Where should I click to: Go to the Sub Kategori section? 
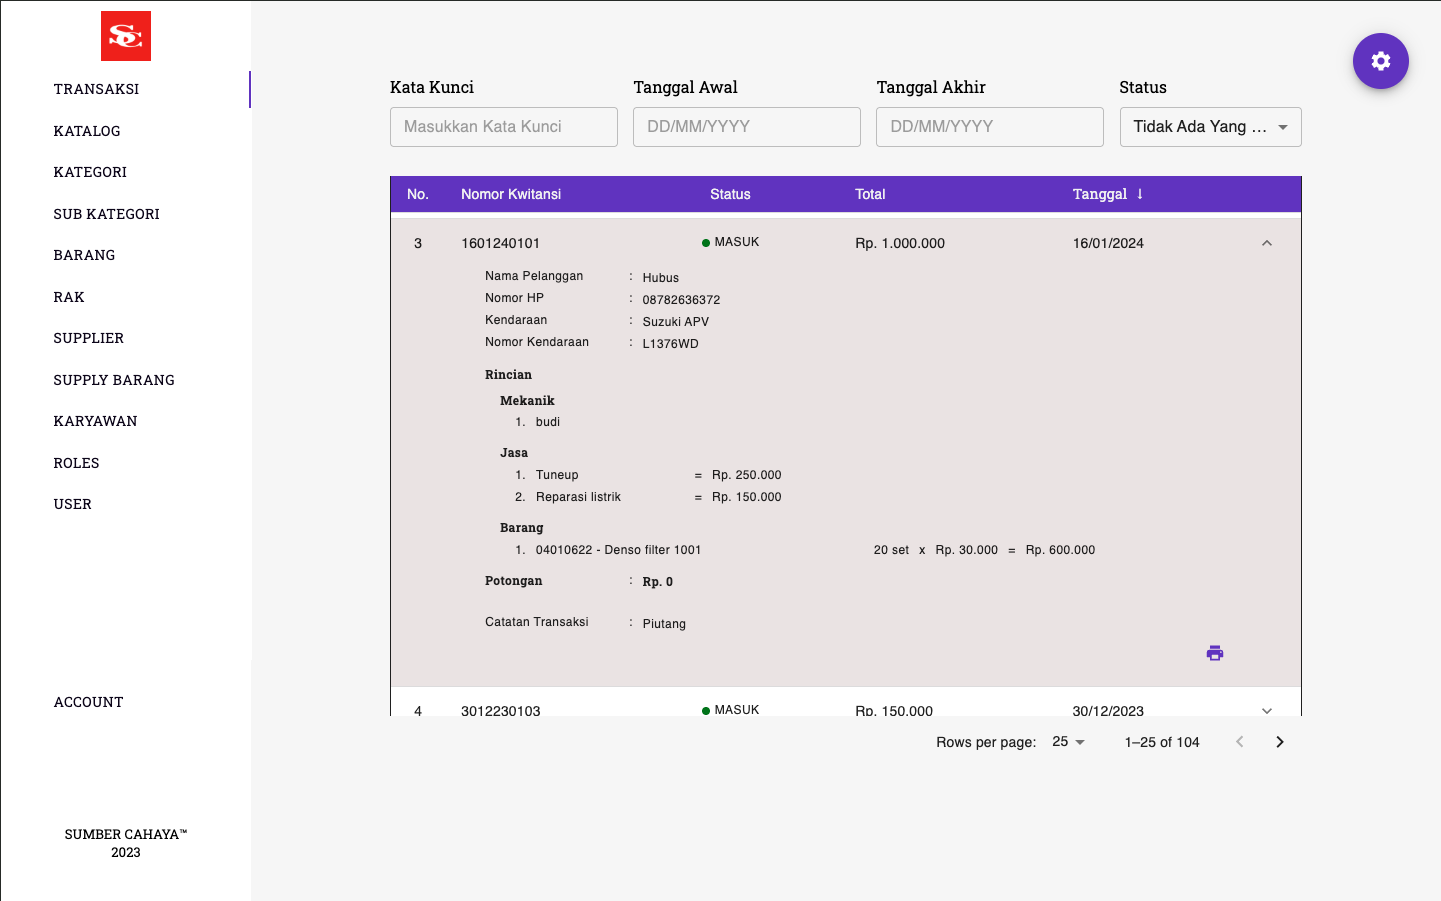[x=107, y=214]
